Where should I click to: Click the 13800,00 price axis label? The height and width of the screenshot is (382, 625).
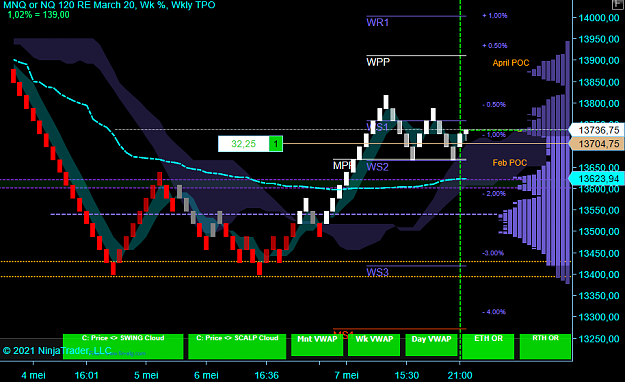tap(599, 104)
